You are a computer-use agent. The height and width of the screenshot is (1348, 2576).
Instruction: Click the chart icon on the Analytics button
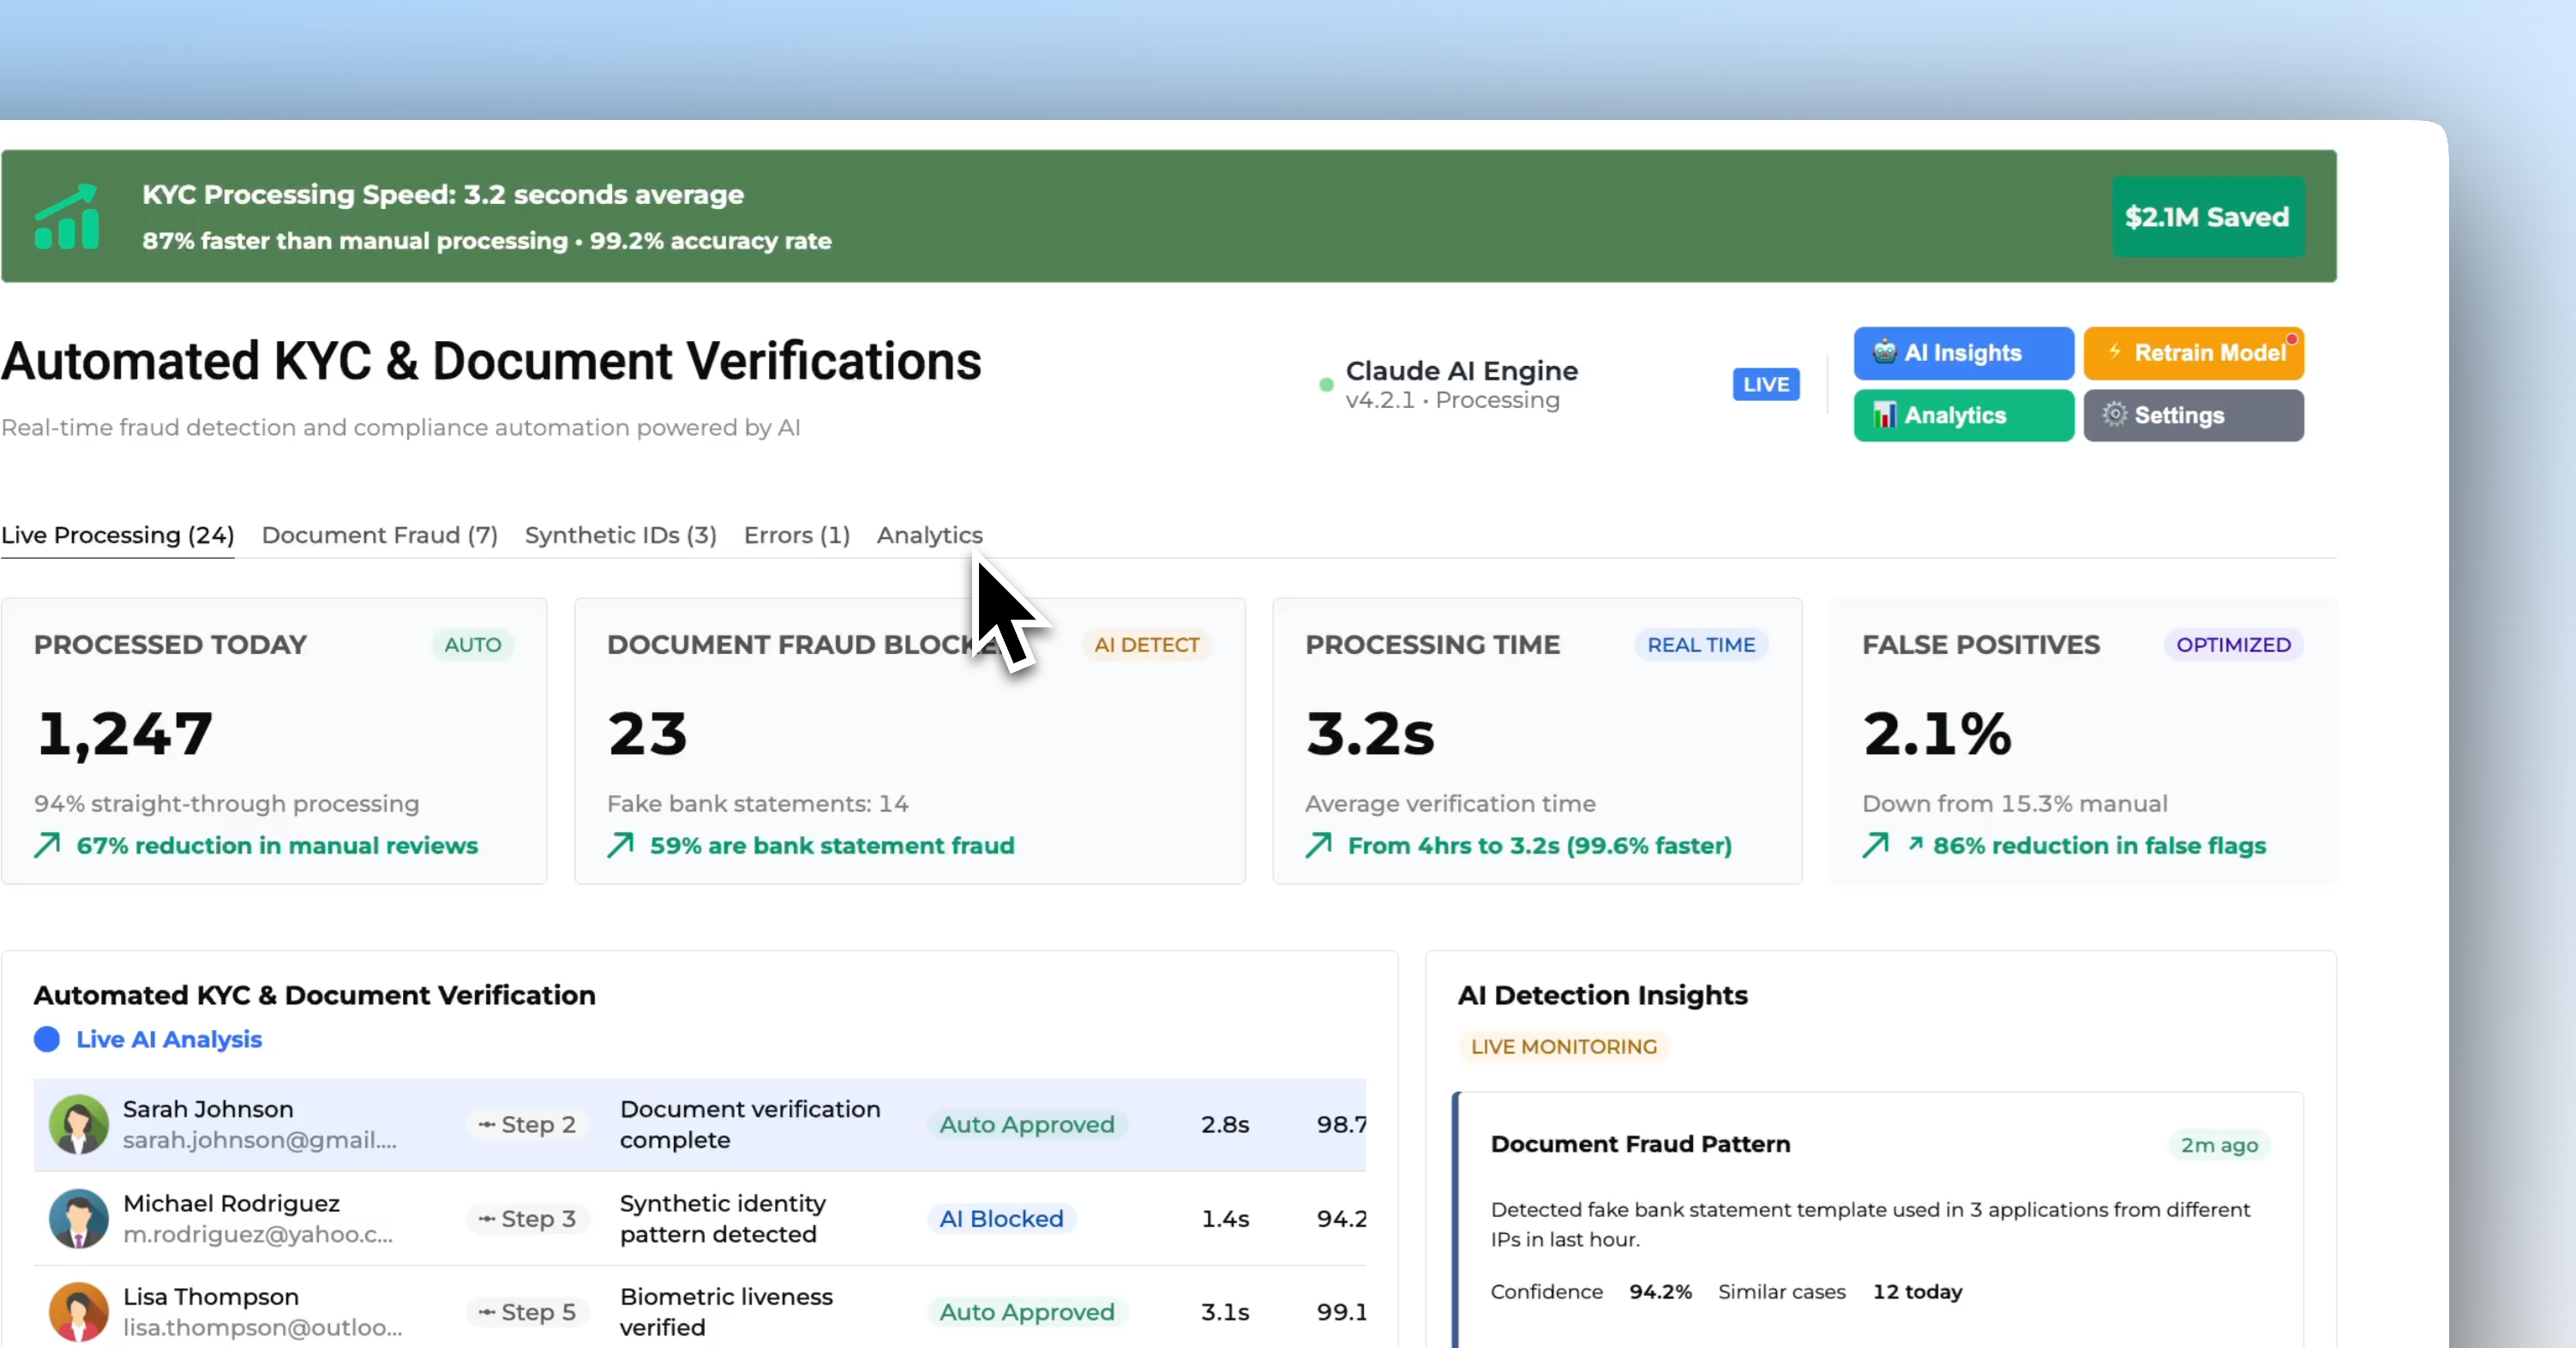click(x=1887, y=415)
